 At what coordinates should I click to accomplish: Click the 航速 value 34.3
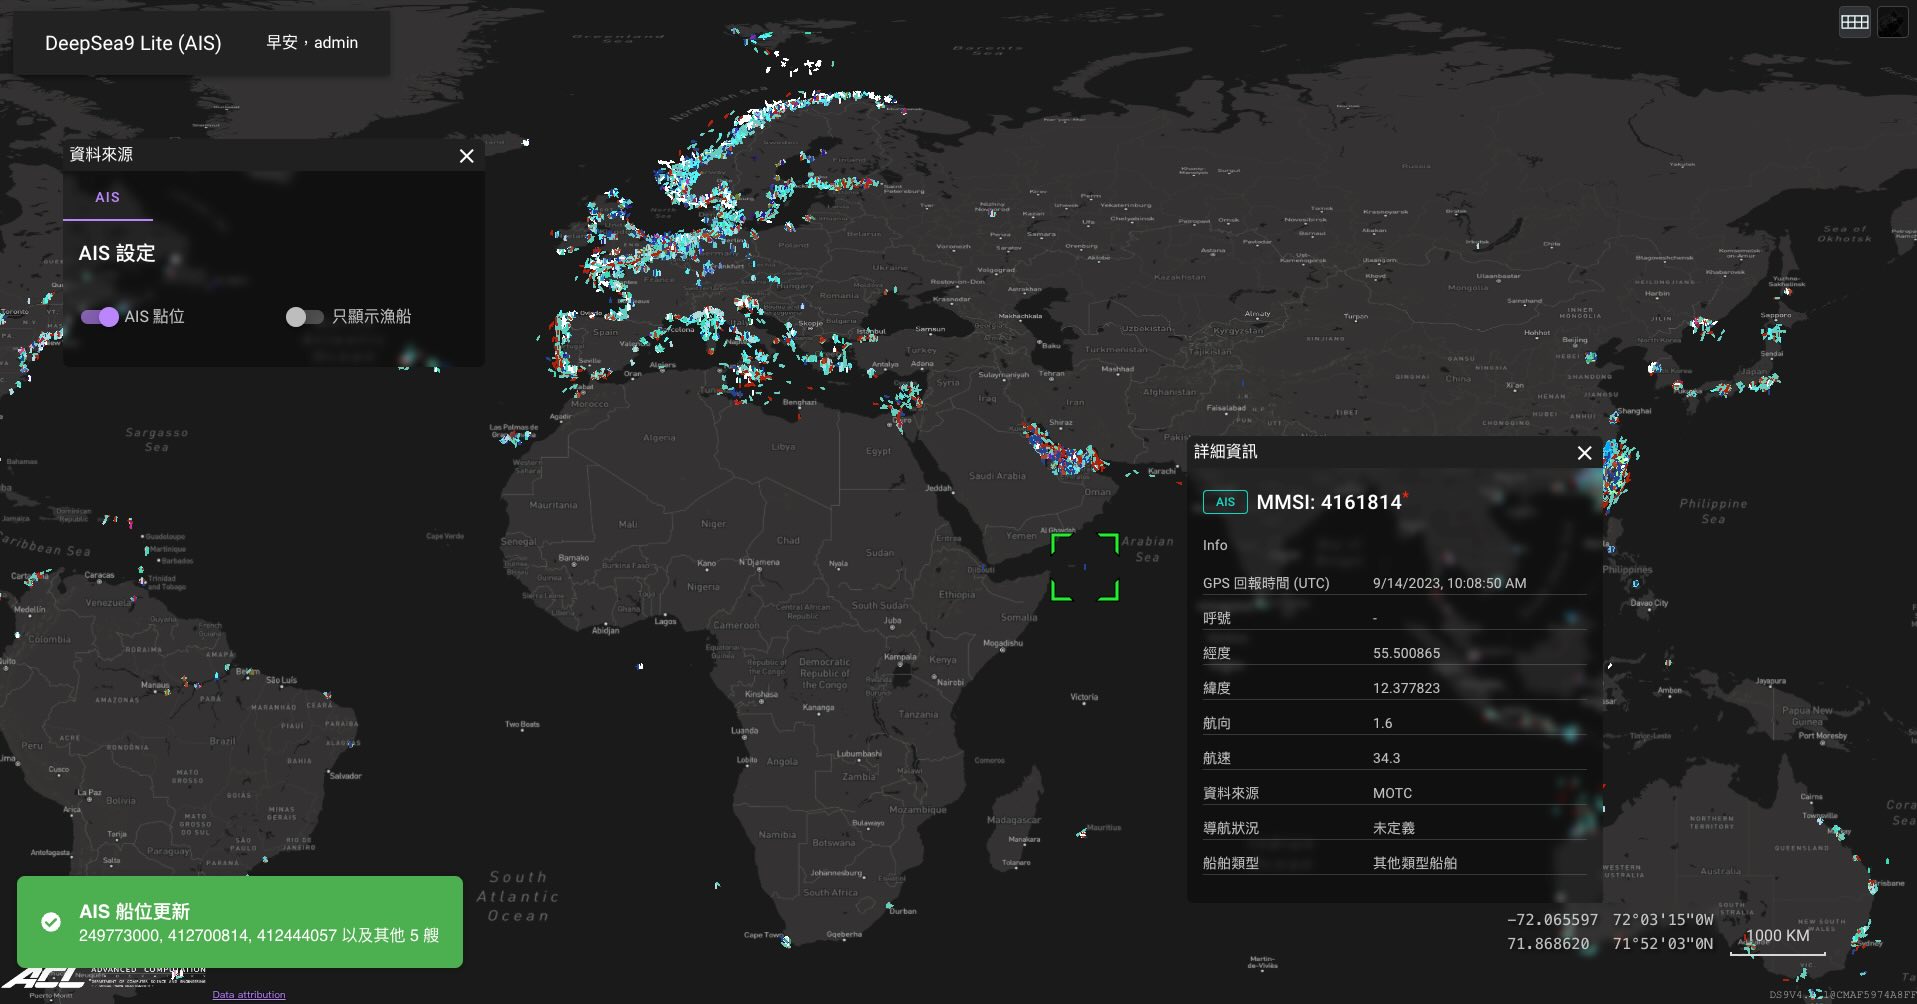[x=1386, y=758]
